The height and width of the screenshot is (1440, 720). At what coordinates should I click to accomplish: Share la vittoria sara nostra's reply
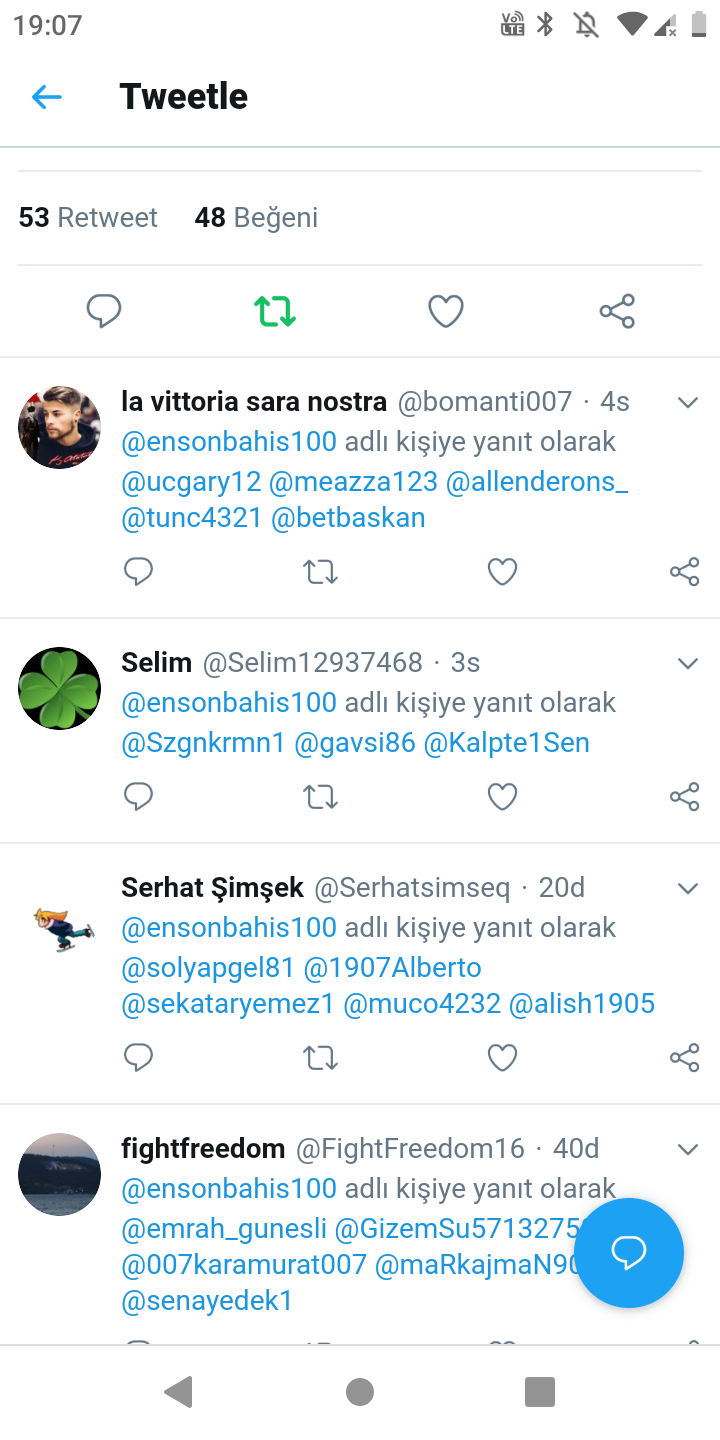pyautogui.click(x=685, y=572)
